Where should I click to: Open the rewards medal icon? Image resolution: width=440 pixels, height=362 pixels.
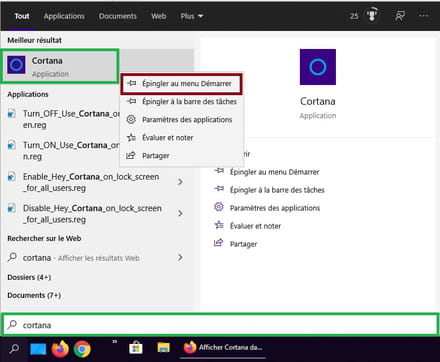[x=372, y=15]
